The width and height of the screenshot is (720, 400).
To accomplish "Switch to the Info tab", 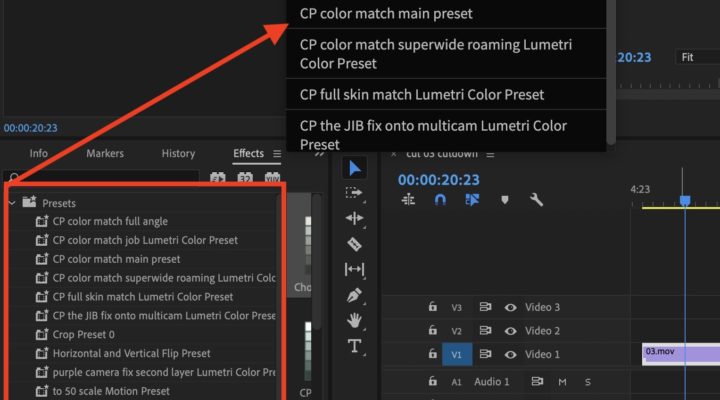I will point(39,153).
